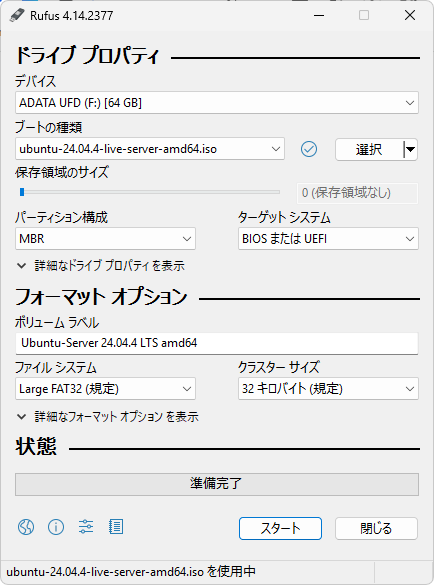Open the デバイス dropdown showing ADATA UFD
The width and height of the screenshot is (434, 585).
pyautogui.click(x=217, y=103)
